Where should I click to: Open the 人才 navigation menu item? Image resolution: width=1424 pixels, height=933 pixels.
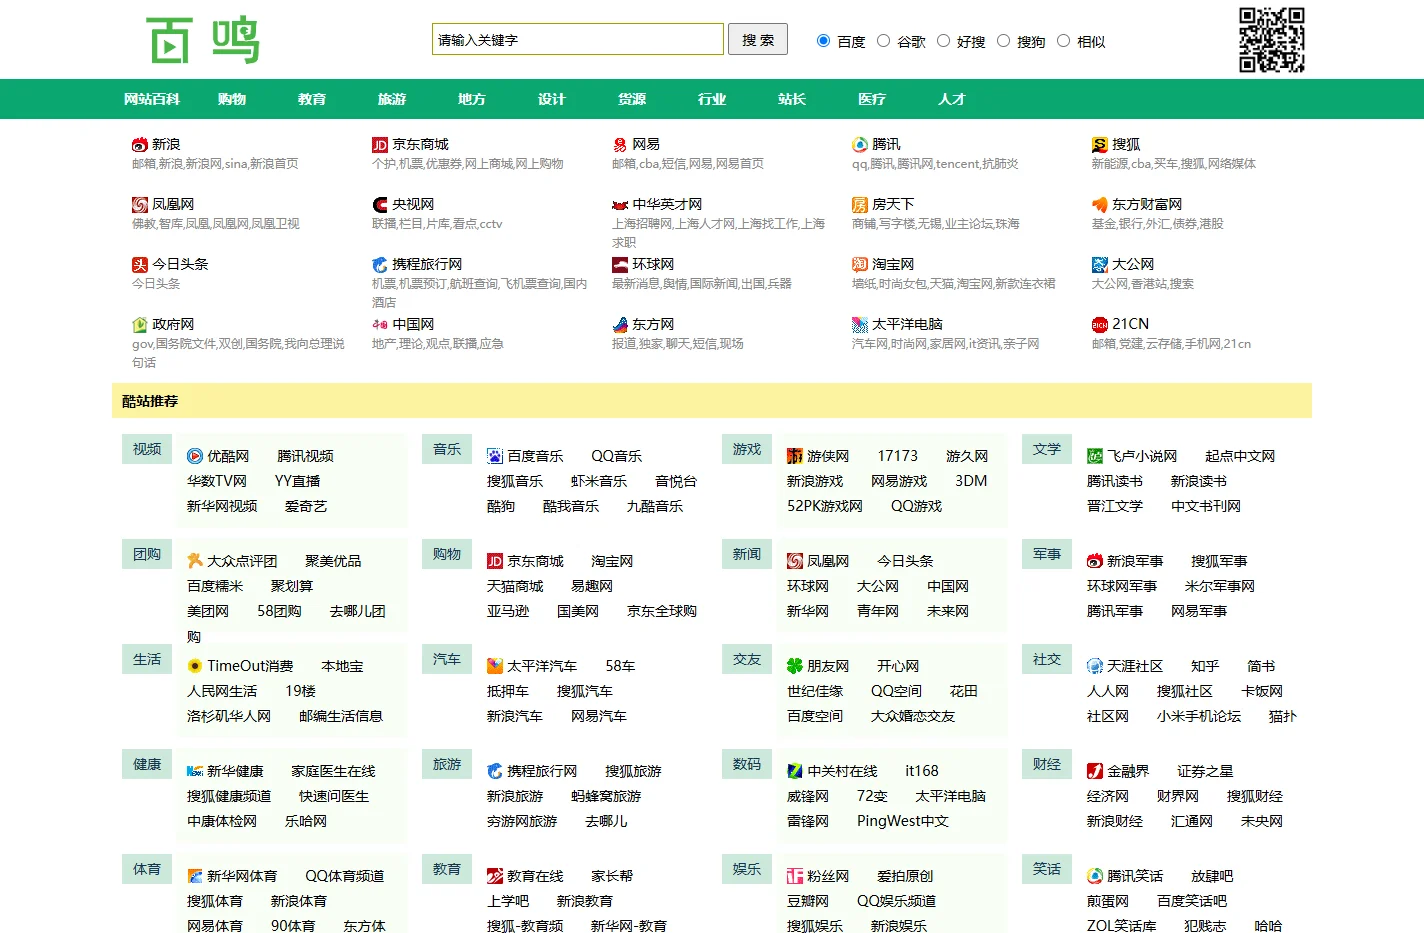point(952,99)
